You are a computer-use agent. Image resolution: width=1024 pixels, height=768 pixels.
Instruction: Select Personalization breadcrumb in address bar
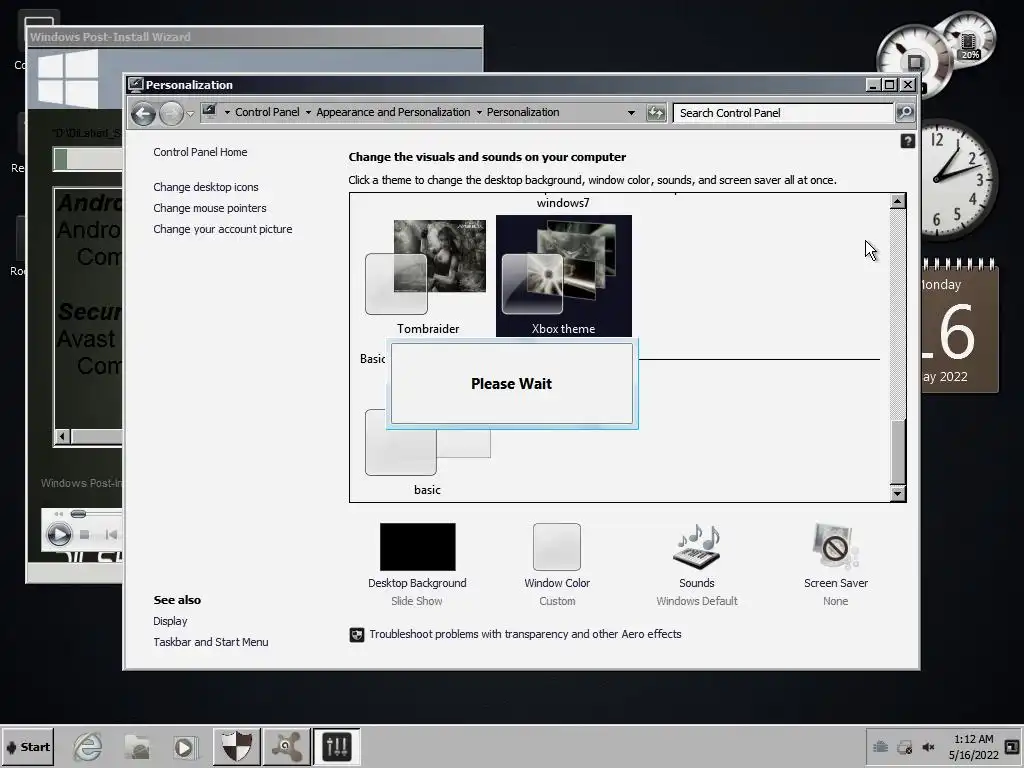click(523, 112)
